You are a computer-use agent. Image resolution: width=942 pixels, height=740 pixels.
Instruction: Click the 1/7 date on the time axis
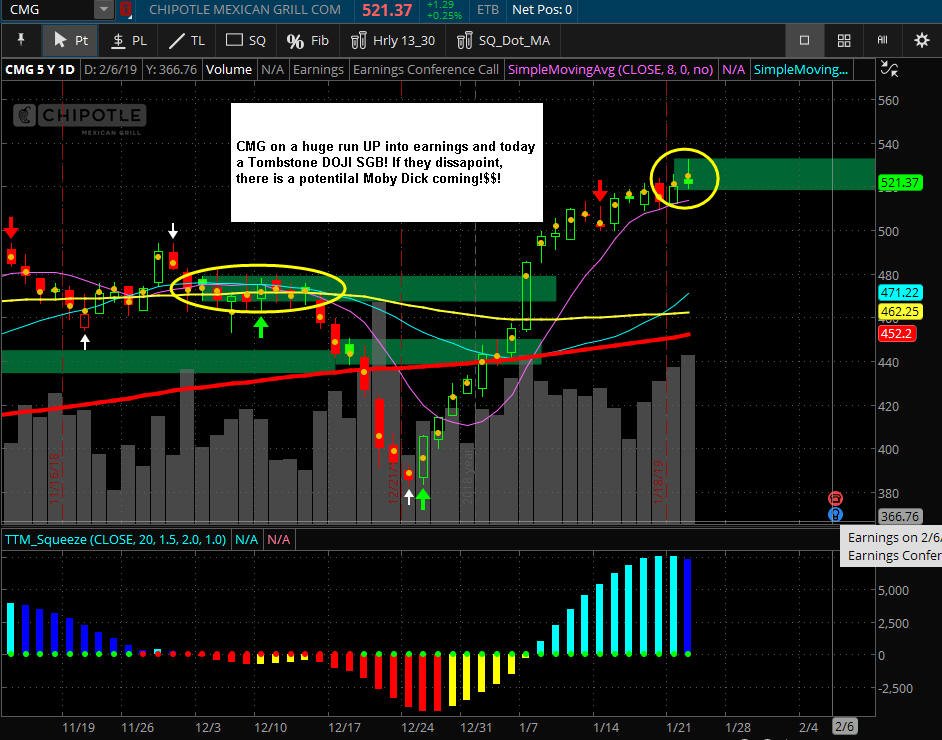coord(528,727)
